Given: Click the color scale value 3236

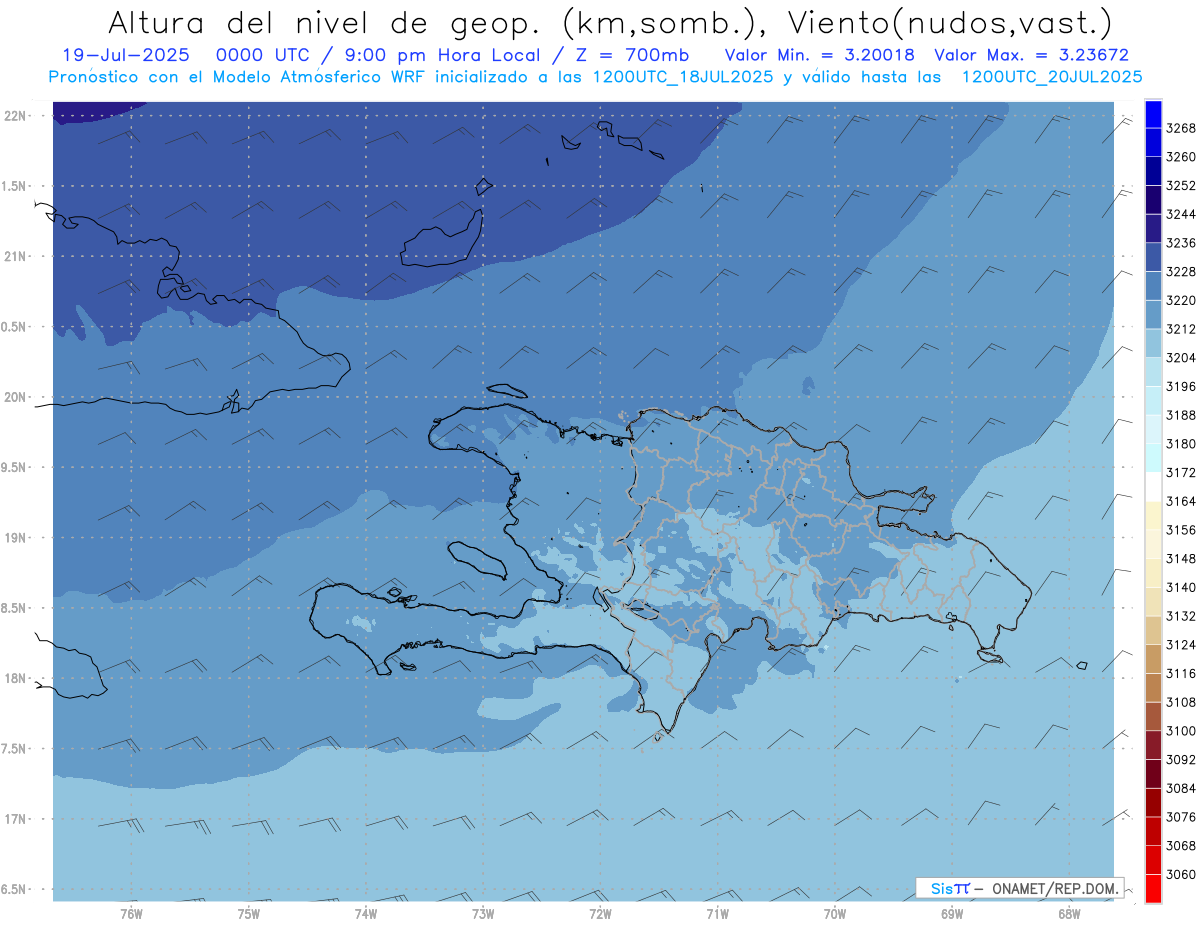Looking at the screenshot, I should click(1181, 243).
